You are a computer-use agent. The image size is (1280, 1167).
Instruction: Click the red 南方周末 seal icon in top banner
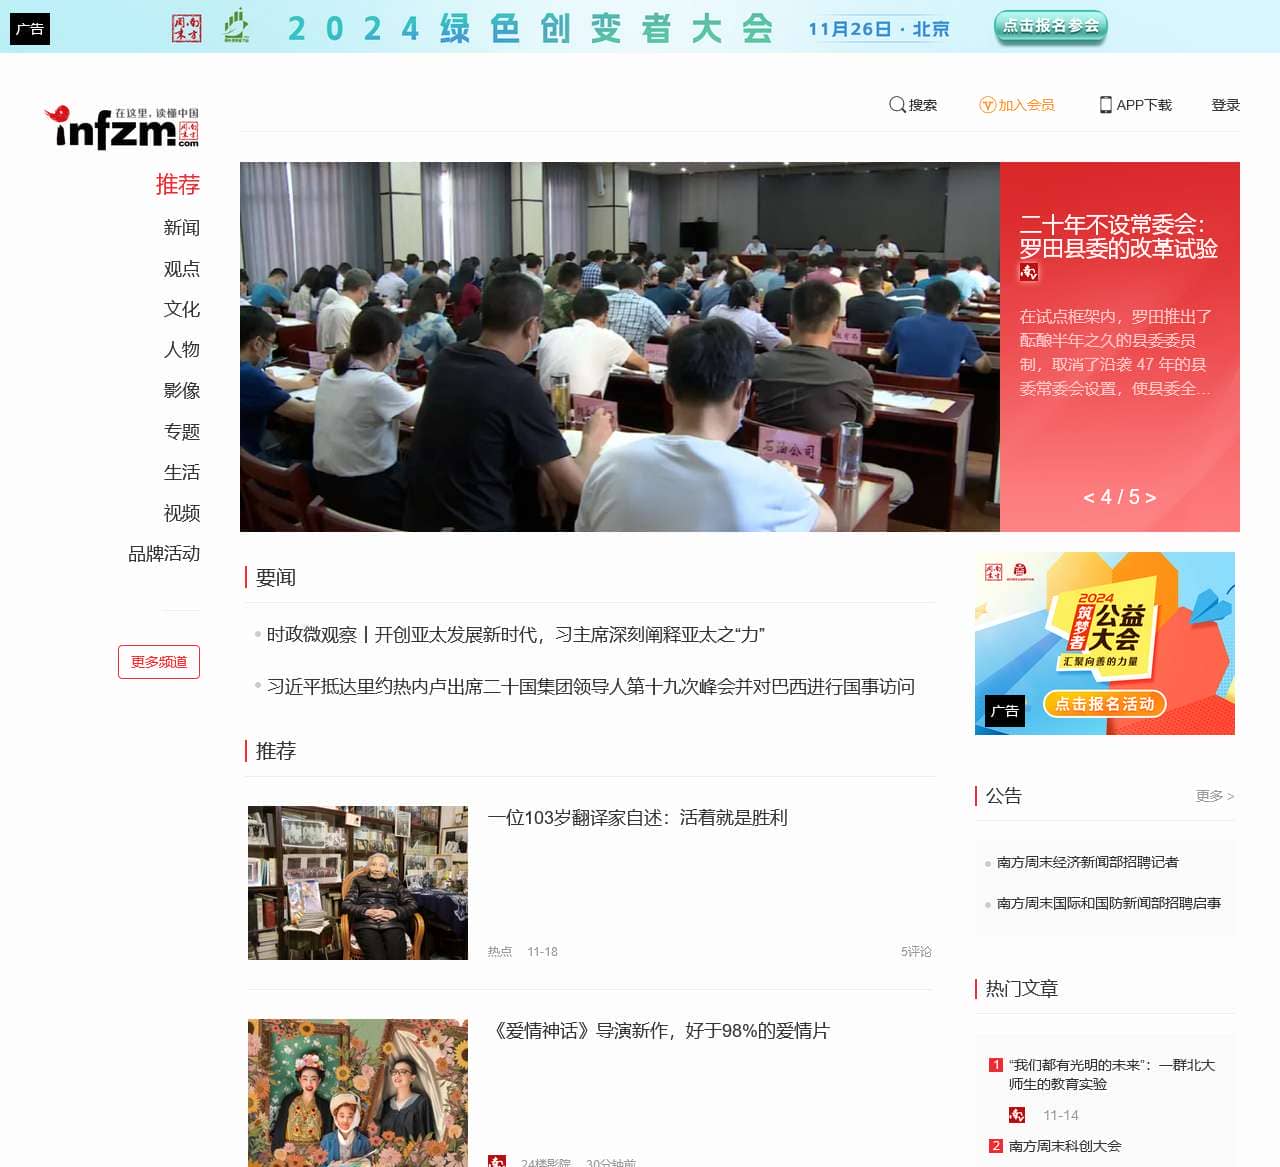[186, 28]
